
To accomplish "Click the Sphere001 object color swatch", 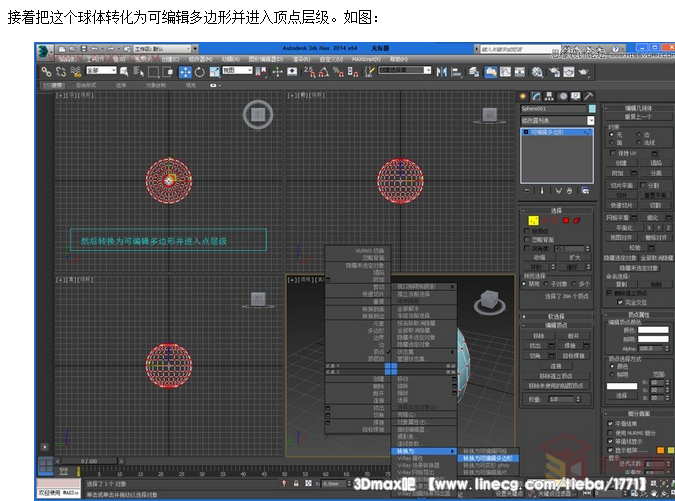I will coord(592,109).
